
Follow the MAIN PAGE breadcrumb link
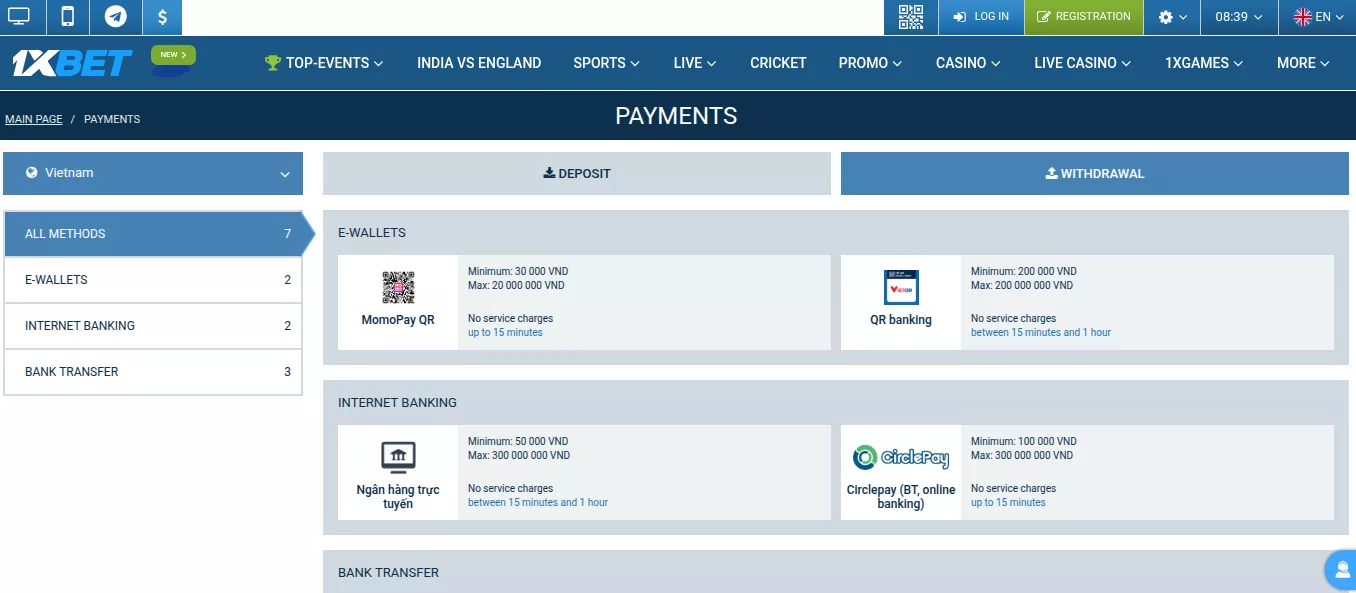click(34, 119)
